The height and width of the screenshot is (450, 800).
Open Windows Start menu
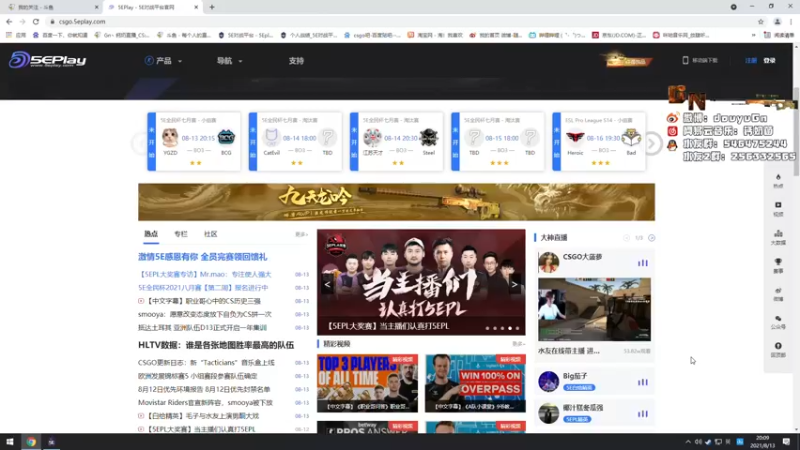pyautogui.click(x=10, y=442)
